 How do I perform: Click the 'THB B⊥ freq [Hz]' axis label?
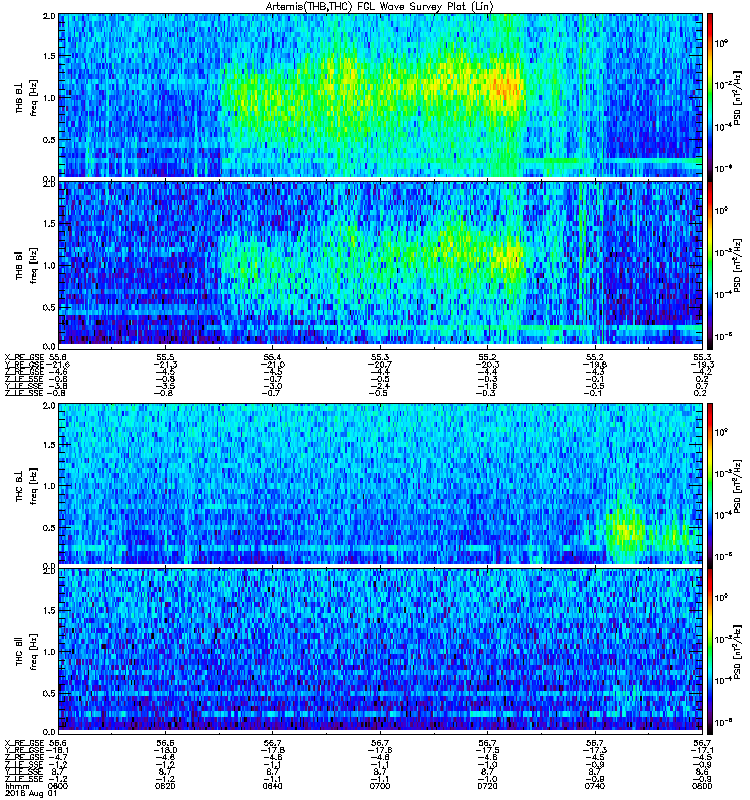click(x=26, y=98)
